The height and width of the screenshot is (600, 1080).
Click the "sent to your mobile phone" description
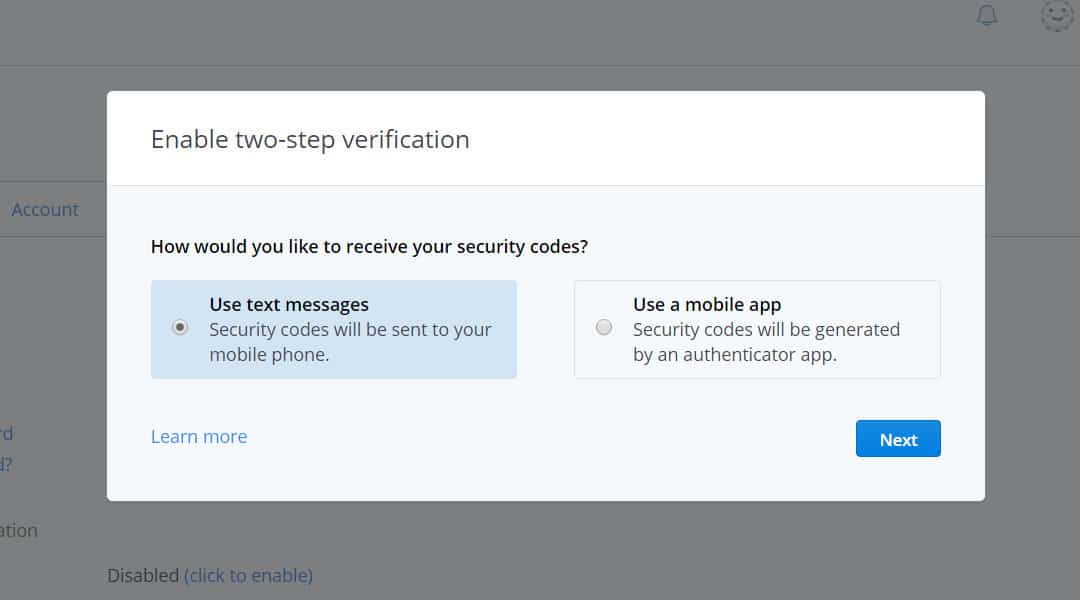(350, 342)
